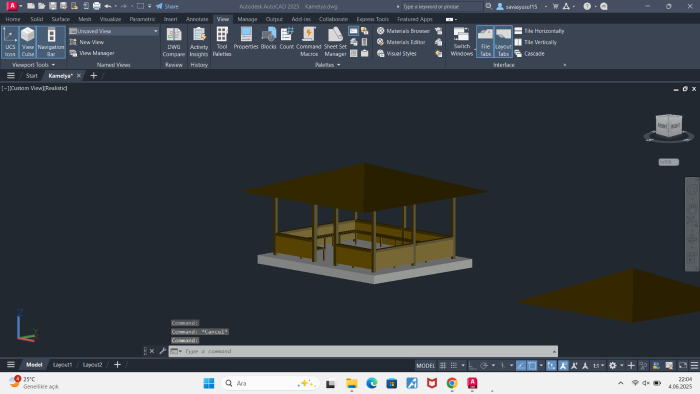Open the Blocks palette

tap(268, 38)
